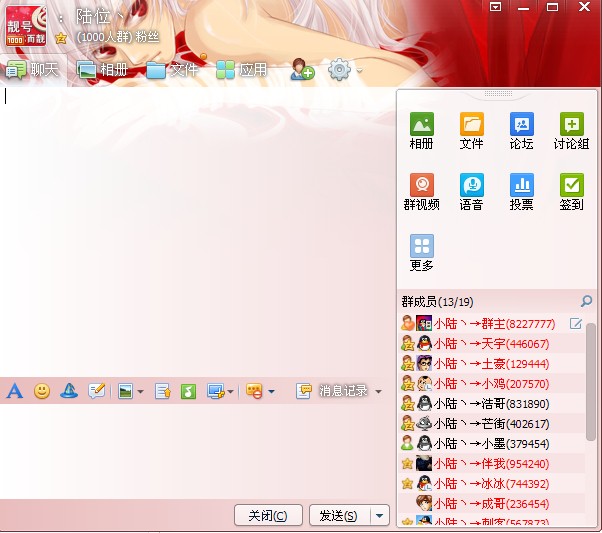The image size is (602, 533).
Task: Select member 小陆丶→天宇(446067)
Action: click(x=491, y=344)
